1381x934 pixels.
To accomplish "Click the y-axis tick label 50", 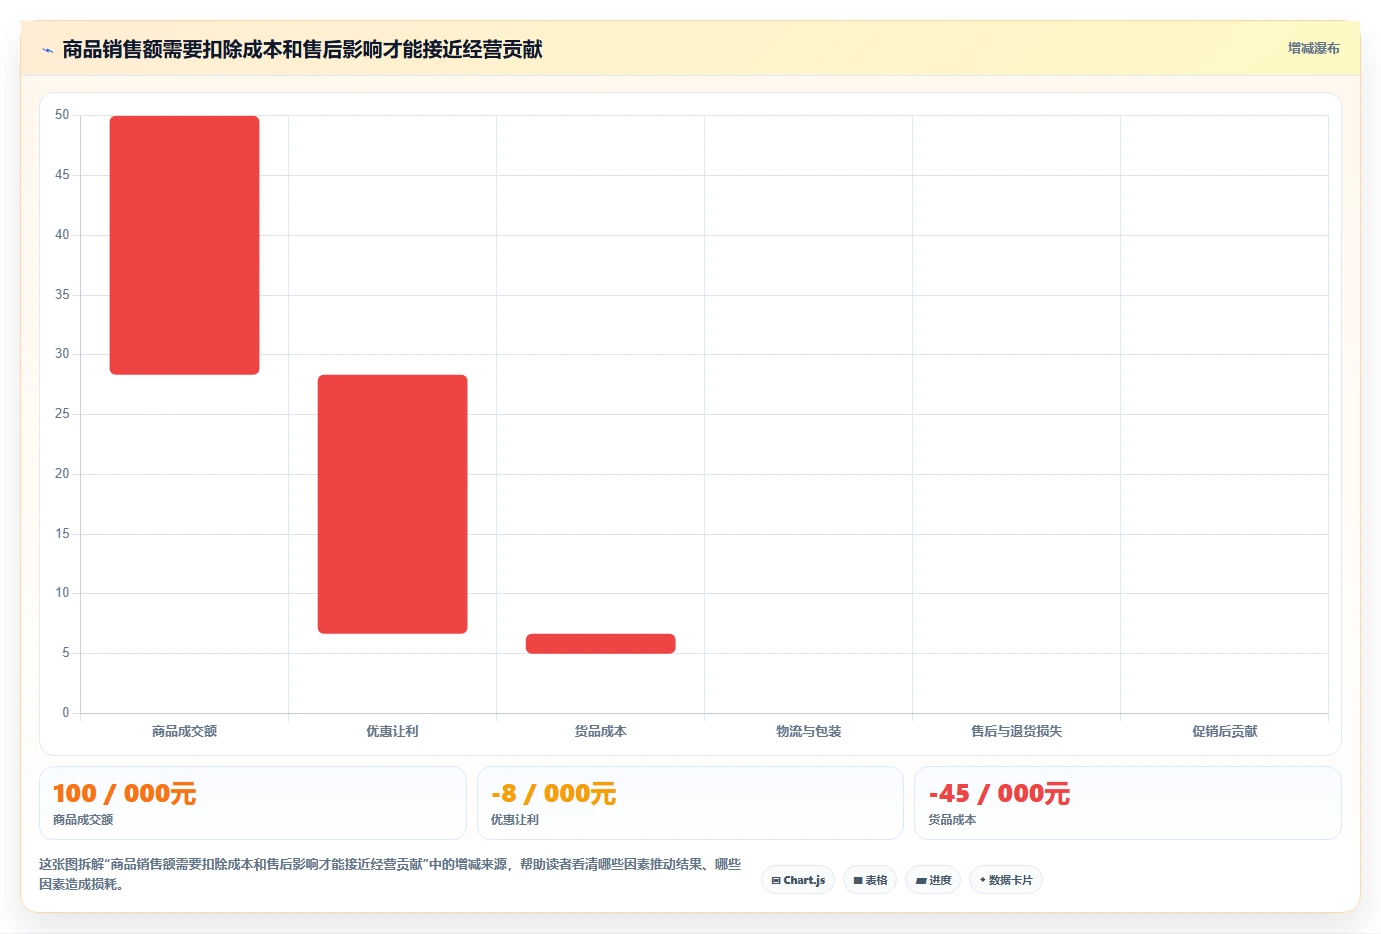I will coord(62,115).
